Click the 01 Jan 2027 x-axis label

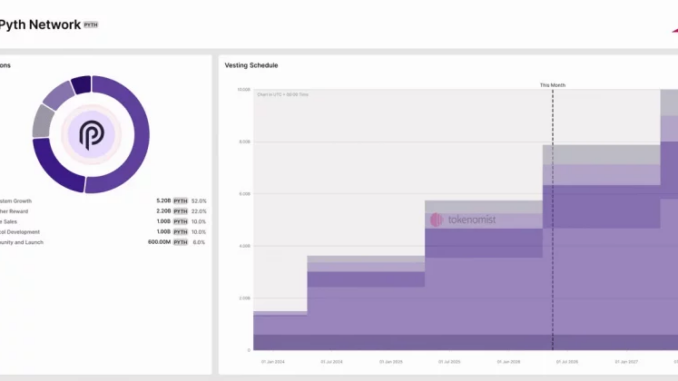(626, 362)
